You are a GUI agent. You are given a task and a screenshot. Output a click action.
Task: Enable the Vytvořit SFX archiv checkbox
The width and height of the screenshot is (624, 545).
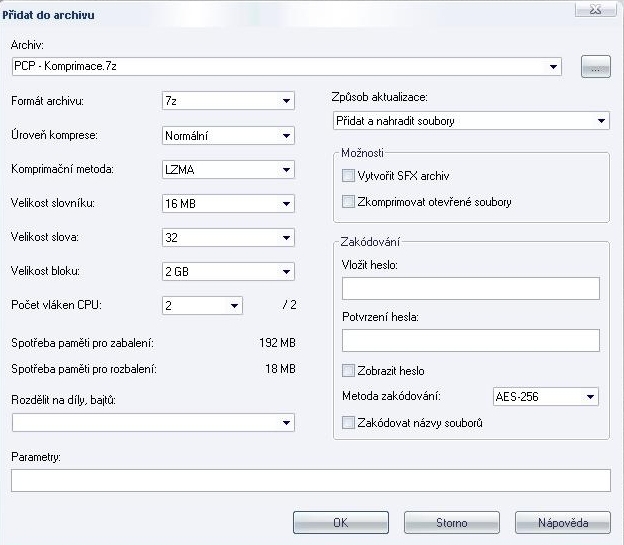click(x=348, y=176)
